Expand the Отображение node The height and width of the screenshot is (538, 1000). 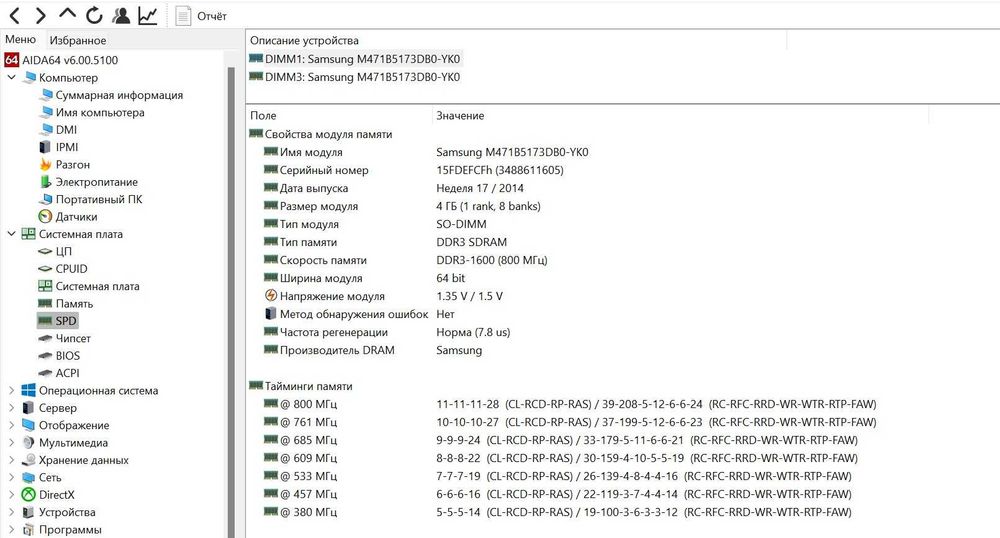coord(11,425)
